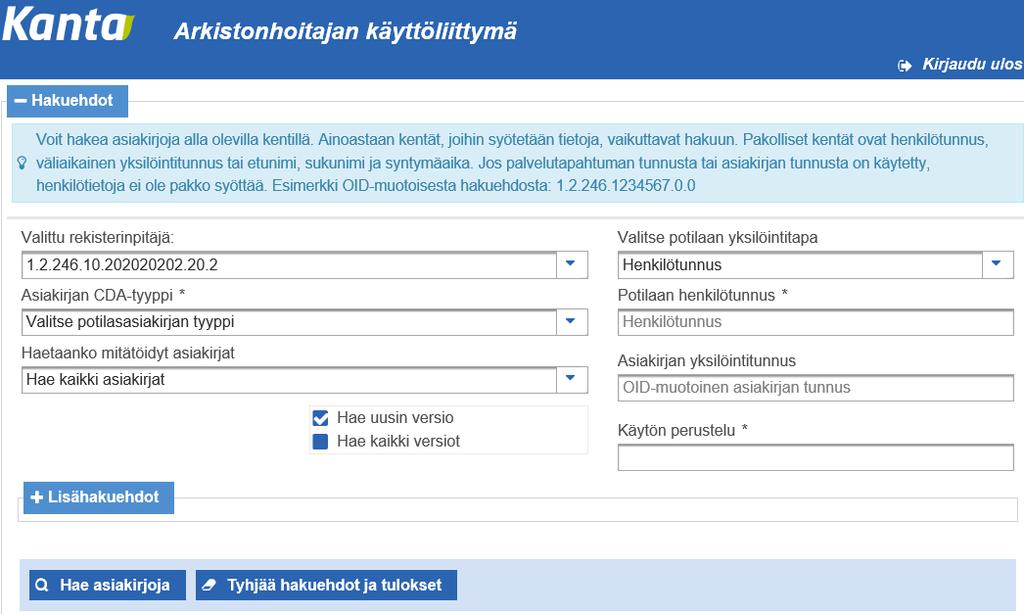Click the Asiakirjan yksilöintitunnus input field

tap(816, 387)
